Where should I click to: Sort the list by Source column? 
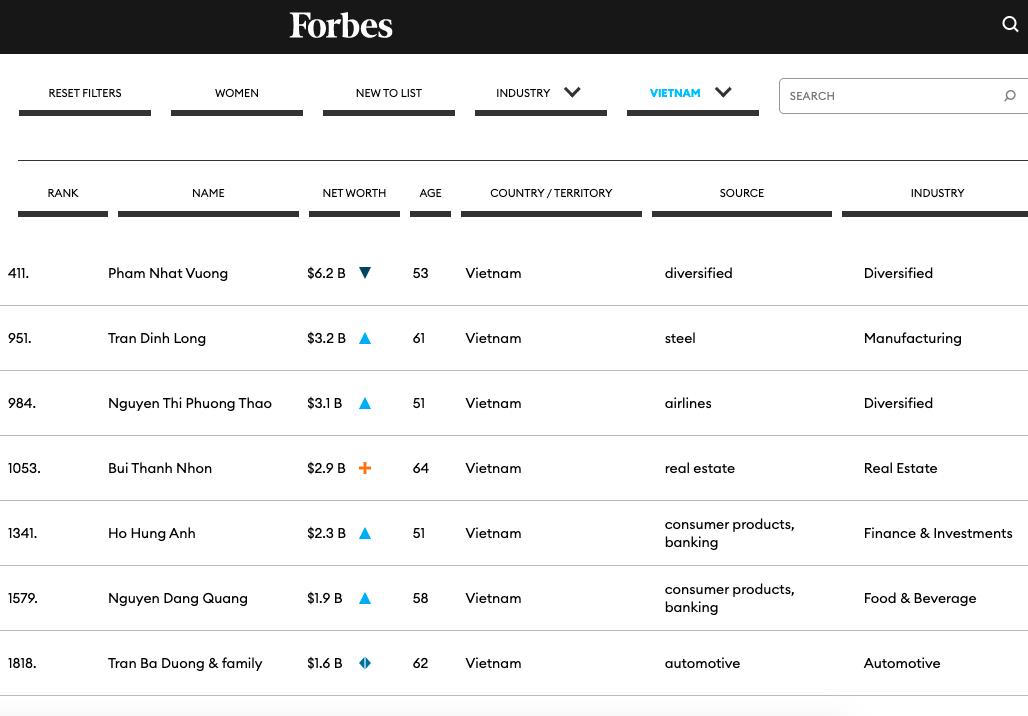pyautogui.click(x=741, y=193)
